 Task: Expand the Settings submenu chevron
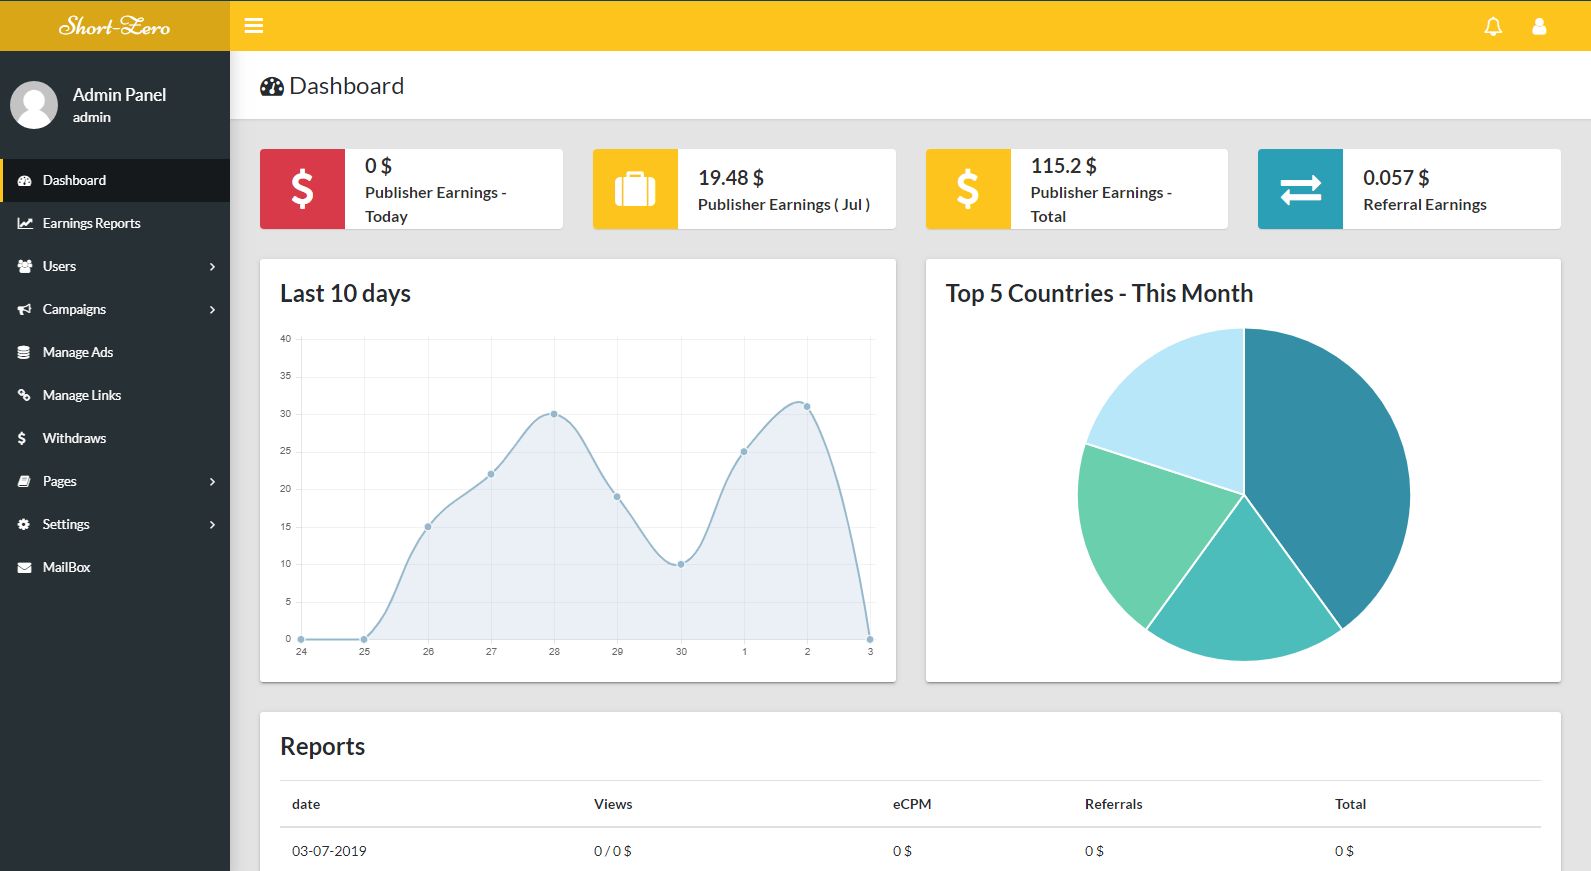coord(212,525)
